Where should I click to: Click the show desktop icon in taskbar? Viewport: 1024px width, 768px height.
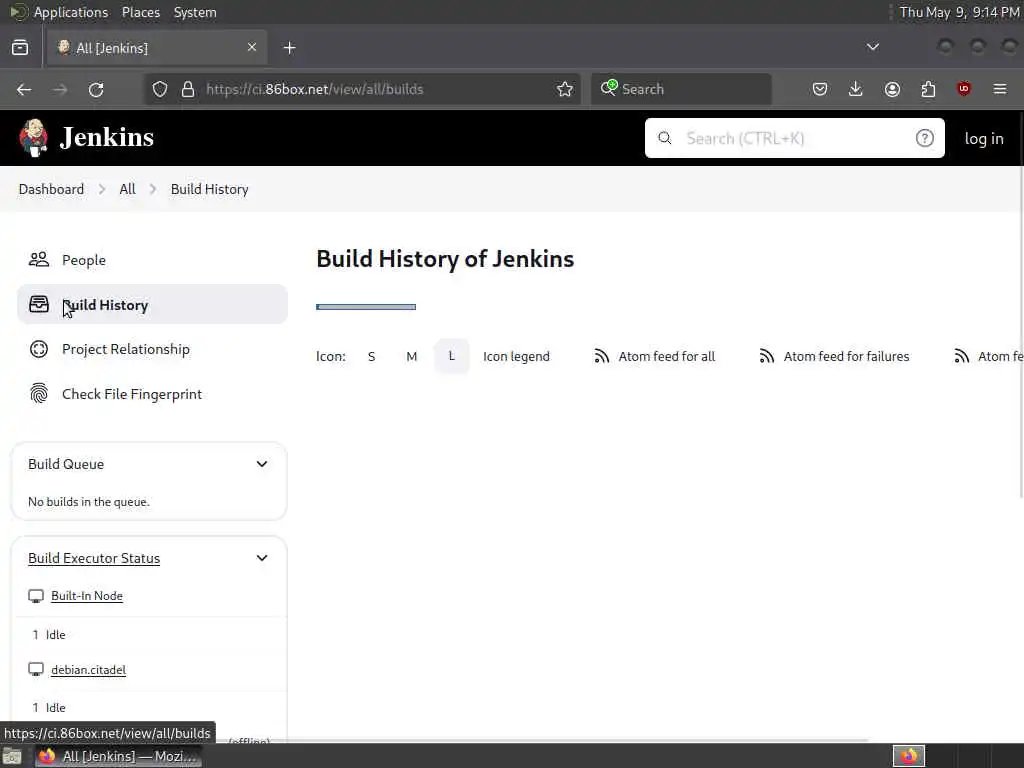coord(12,756)
